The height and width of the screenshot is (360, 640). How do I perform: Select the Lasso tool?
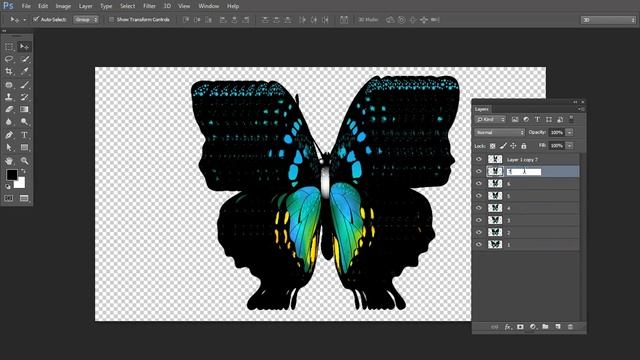click(9, 59)
